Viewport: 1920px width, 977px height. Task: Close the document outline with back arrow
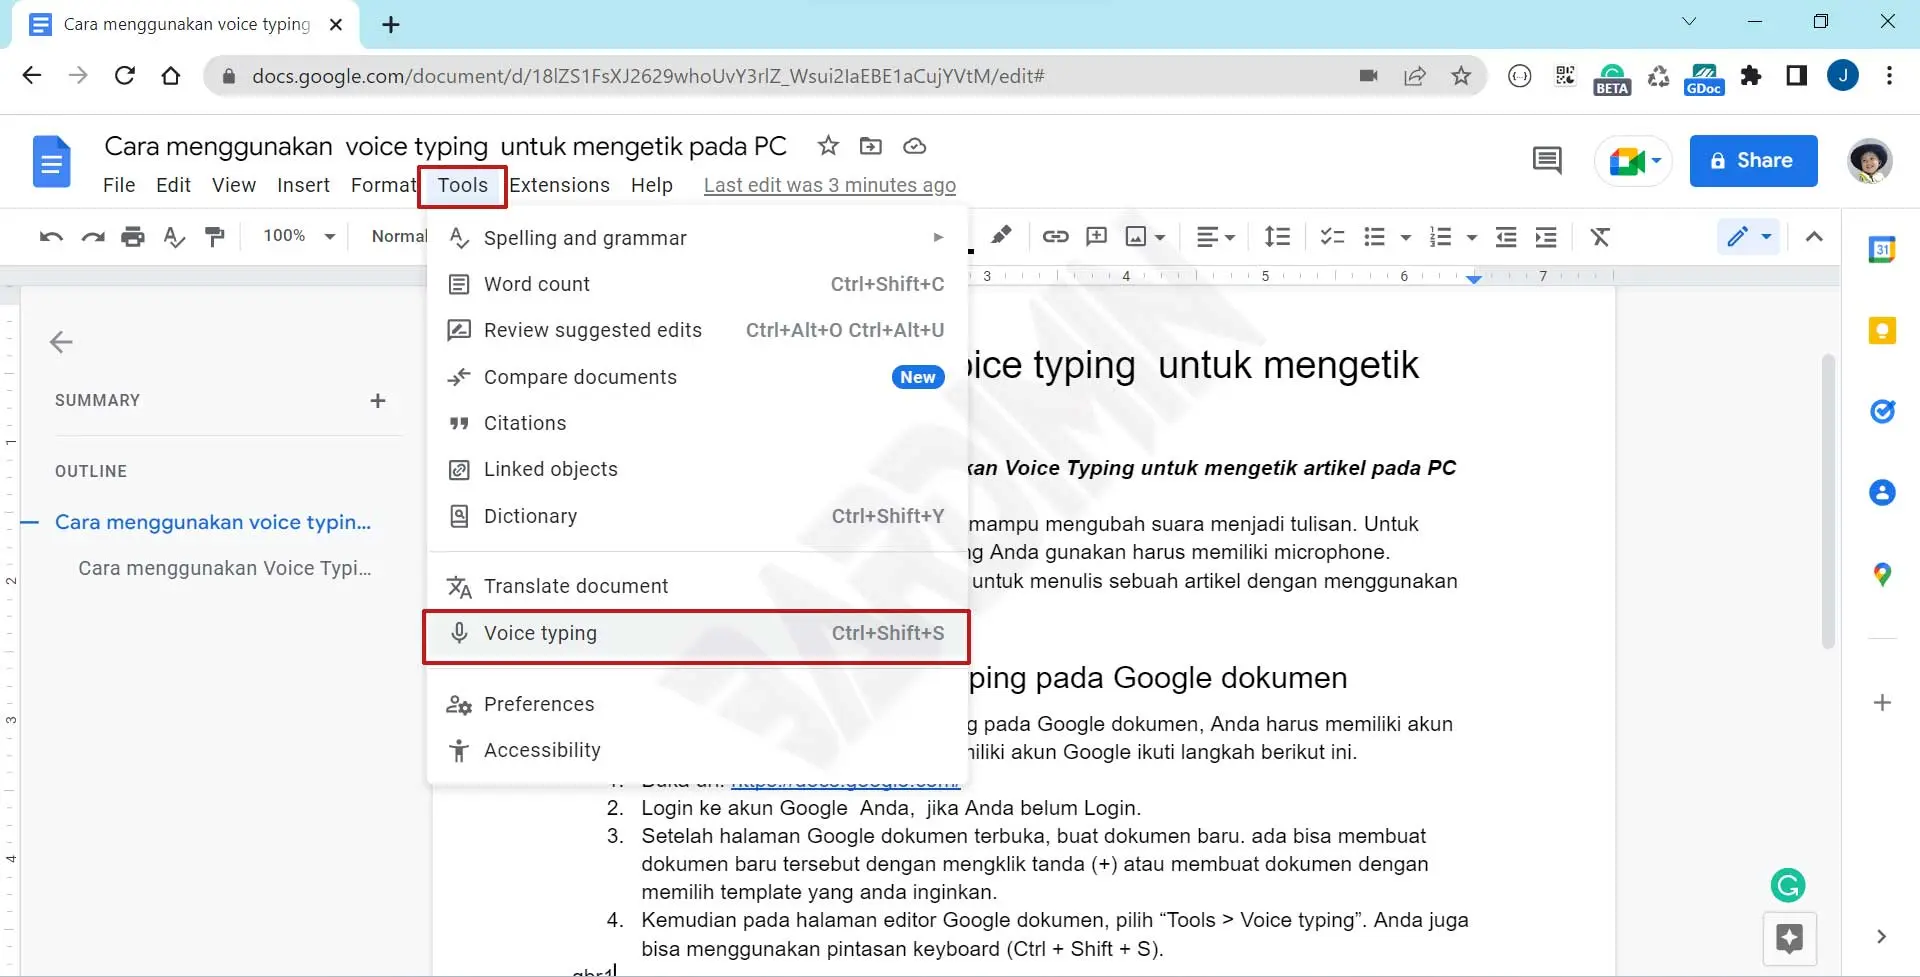pyautogui.click(x=61, y=342)
